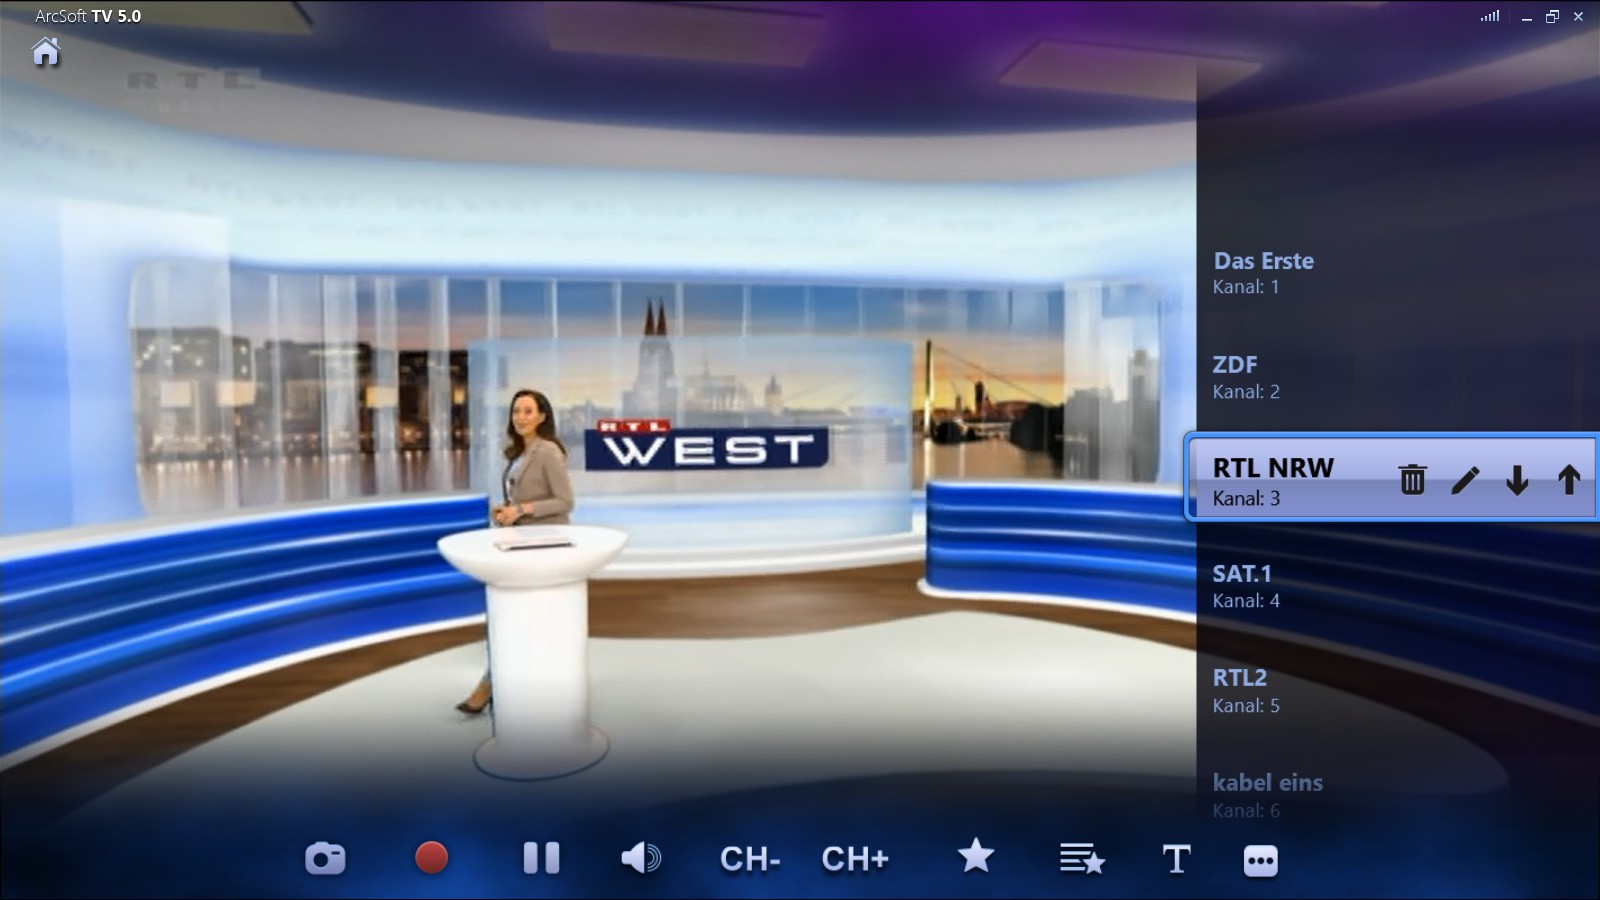Restore down the ArcSoft TV window
This screenshot has height=900, width=1600.
[1552, 16]
